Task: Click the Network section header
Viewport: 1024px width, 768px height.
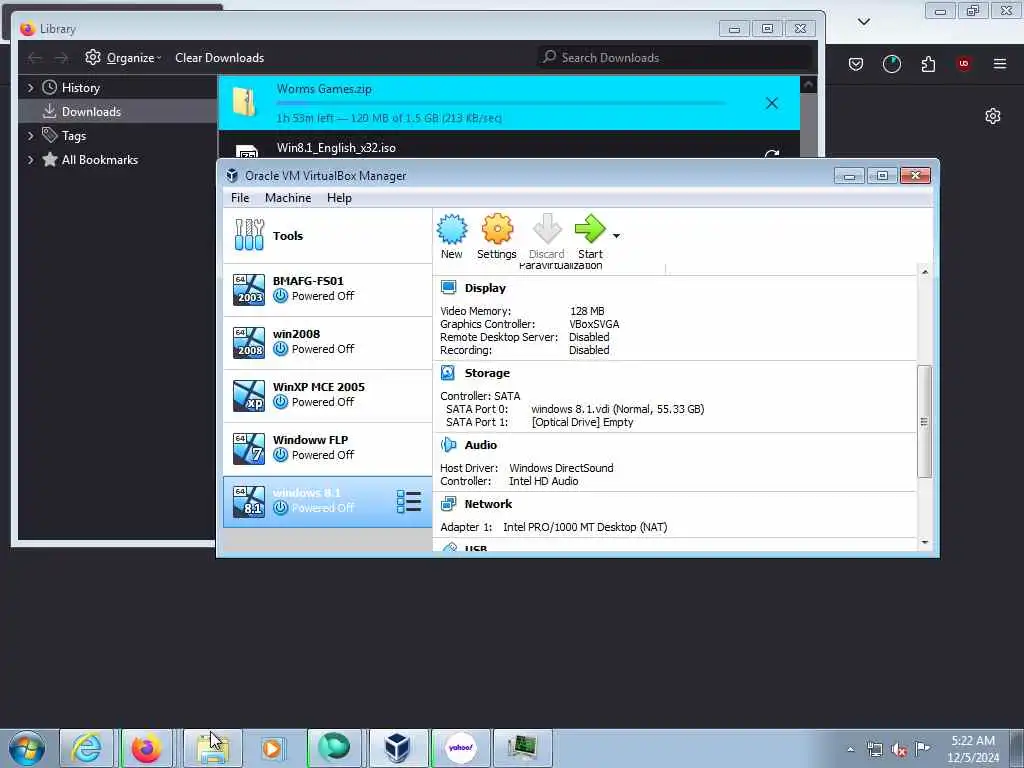Action: click(488, 504)
